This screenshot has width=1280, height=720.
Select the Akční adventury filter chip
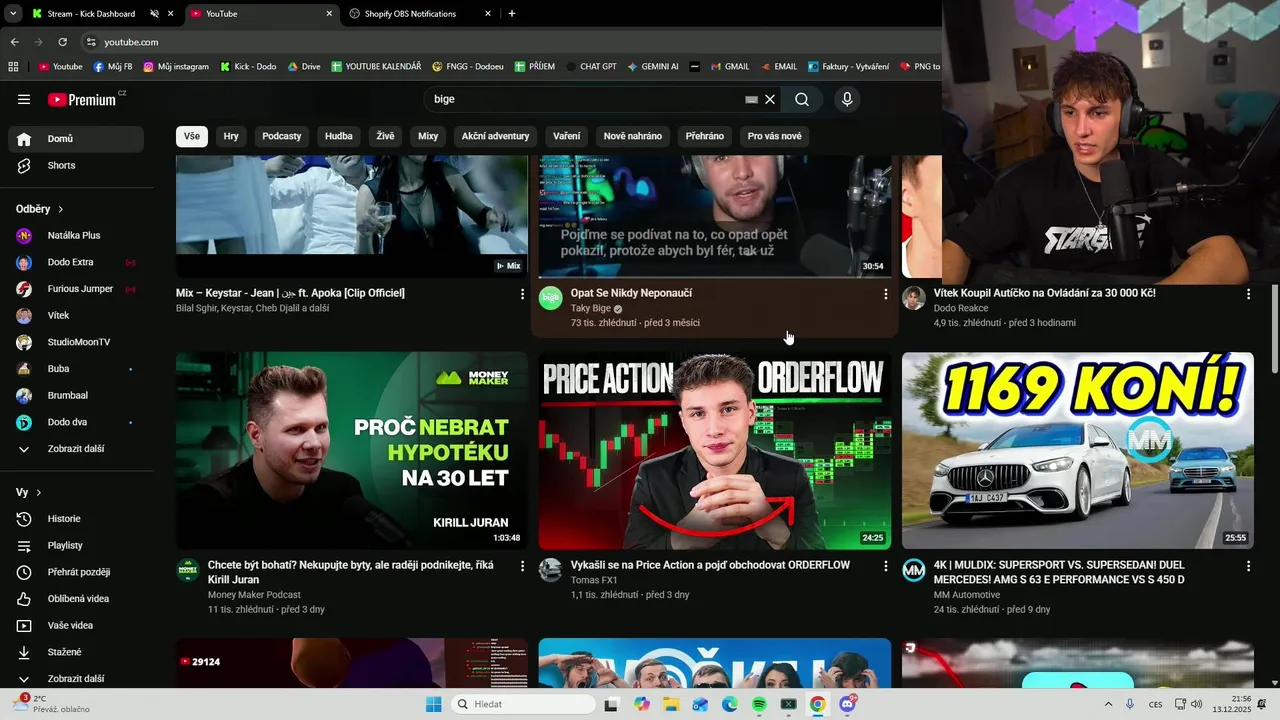(495, 136)
